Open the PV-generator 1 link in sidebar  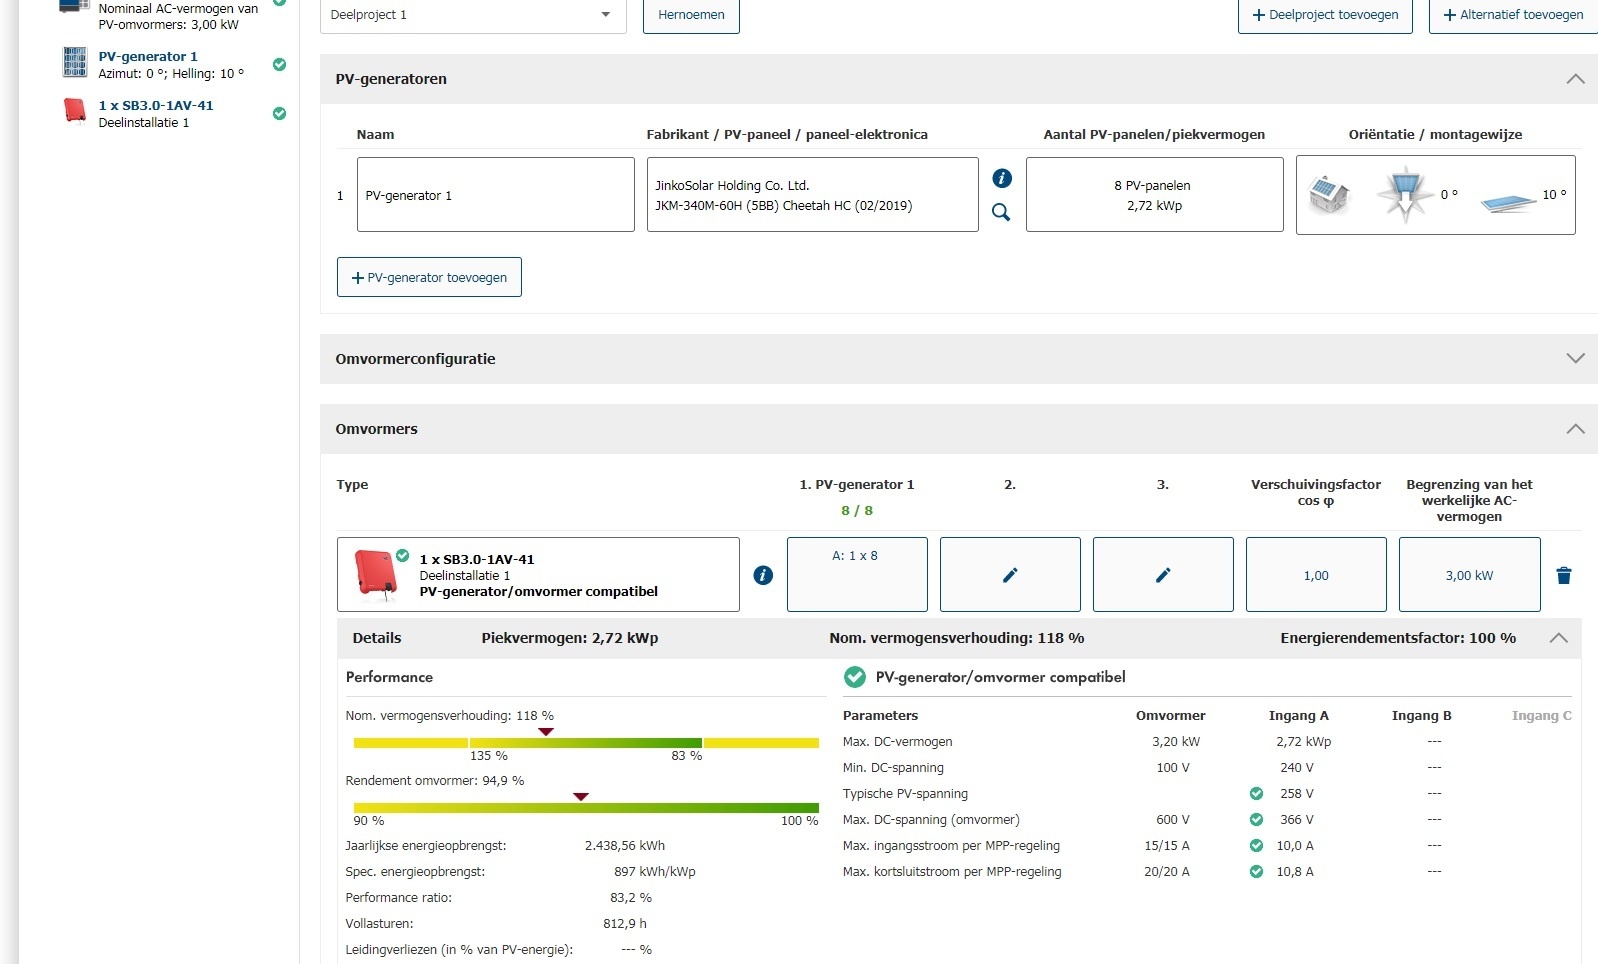coord(148,57)
